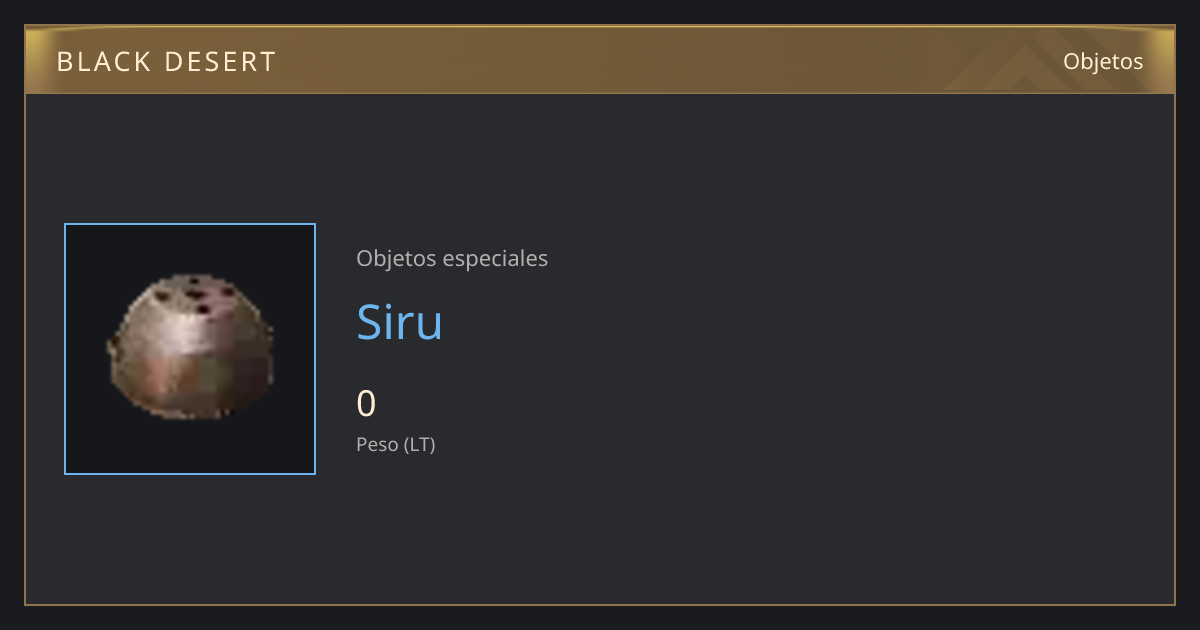Open the Siru item name link
Image resolution: width=1200 pixels, height=630 pixels.
click(x=399, y=321)
